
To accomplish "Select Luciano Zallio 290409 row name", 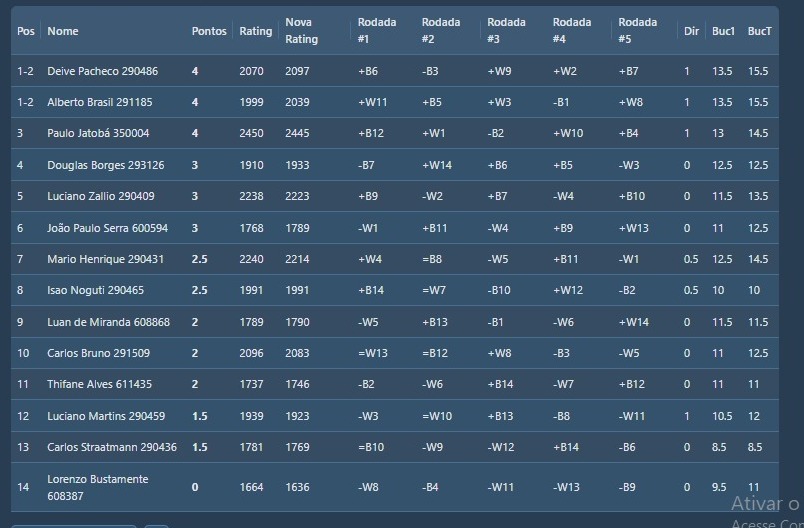I will [100, 196].
